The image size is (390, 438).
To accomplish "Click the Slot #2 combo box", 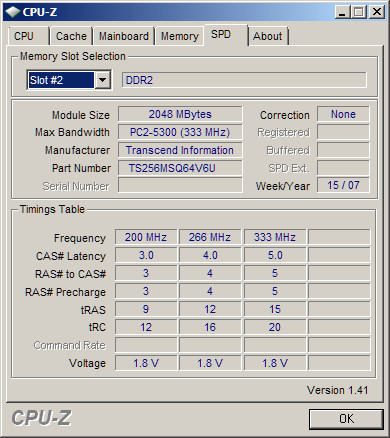I will [x=69, y=80].
